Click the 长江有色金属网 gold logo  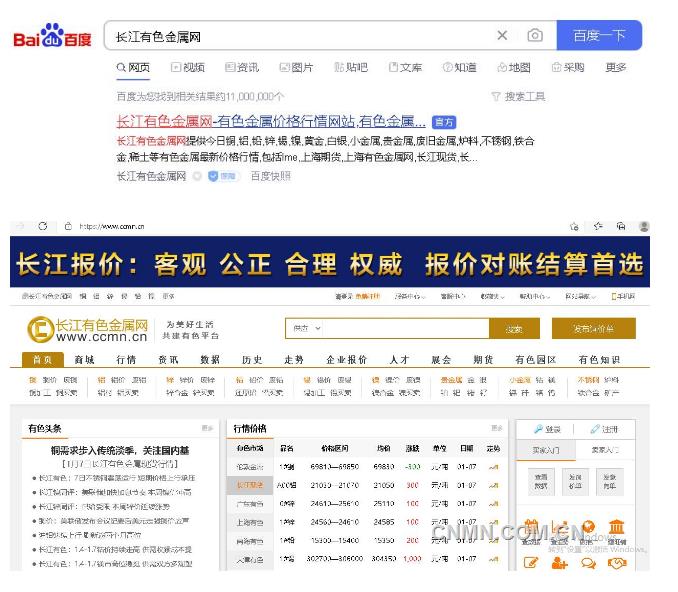(x=87, y=330)
